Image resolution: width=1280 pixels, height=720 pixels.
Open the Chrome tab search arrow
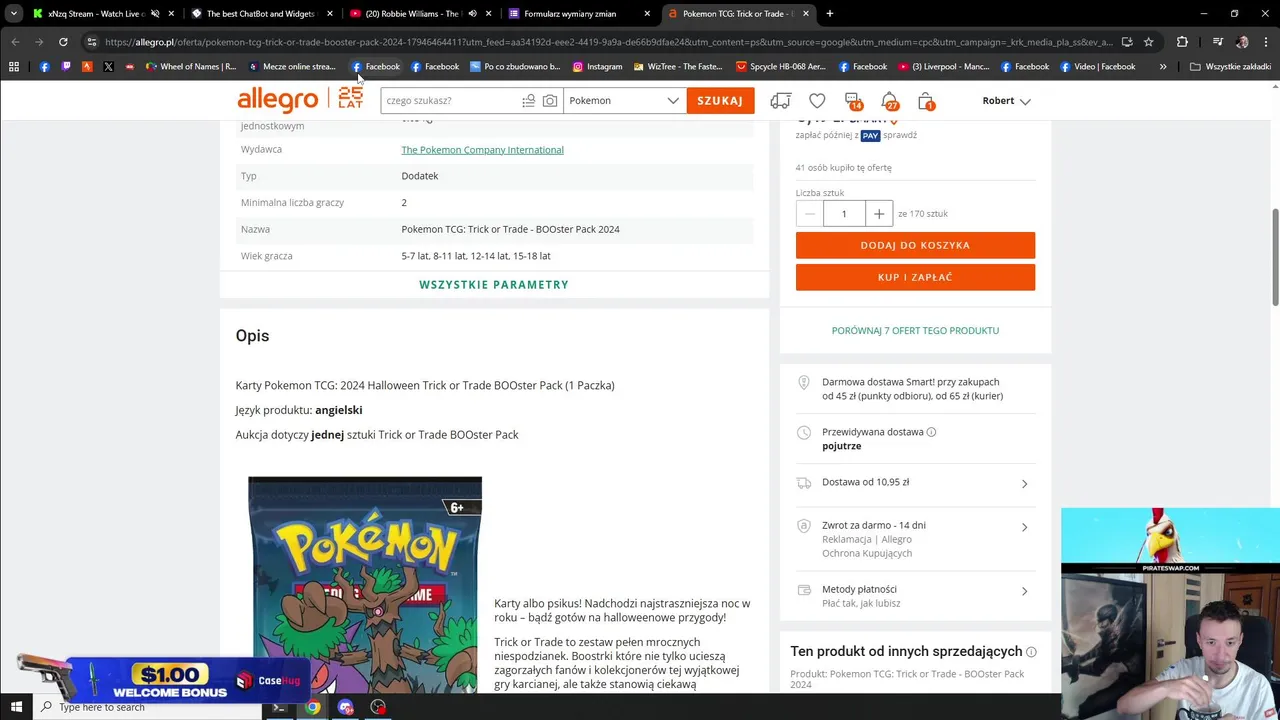click(14, 14)
